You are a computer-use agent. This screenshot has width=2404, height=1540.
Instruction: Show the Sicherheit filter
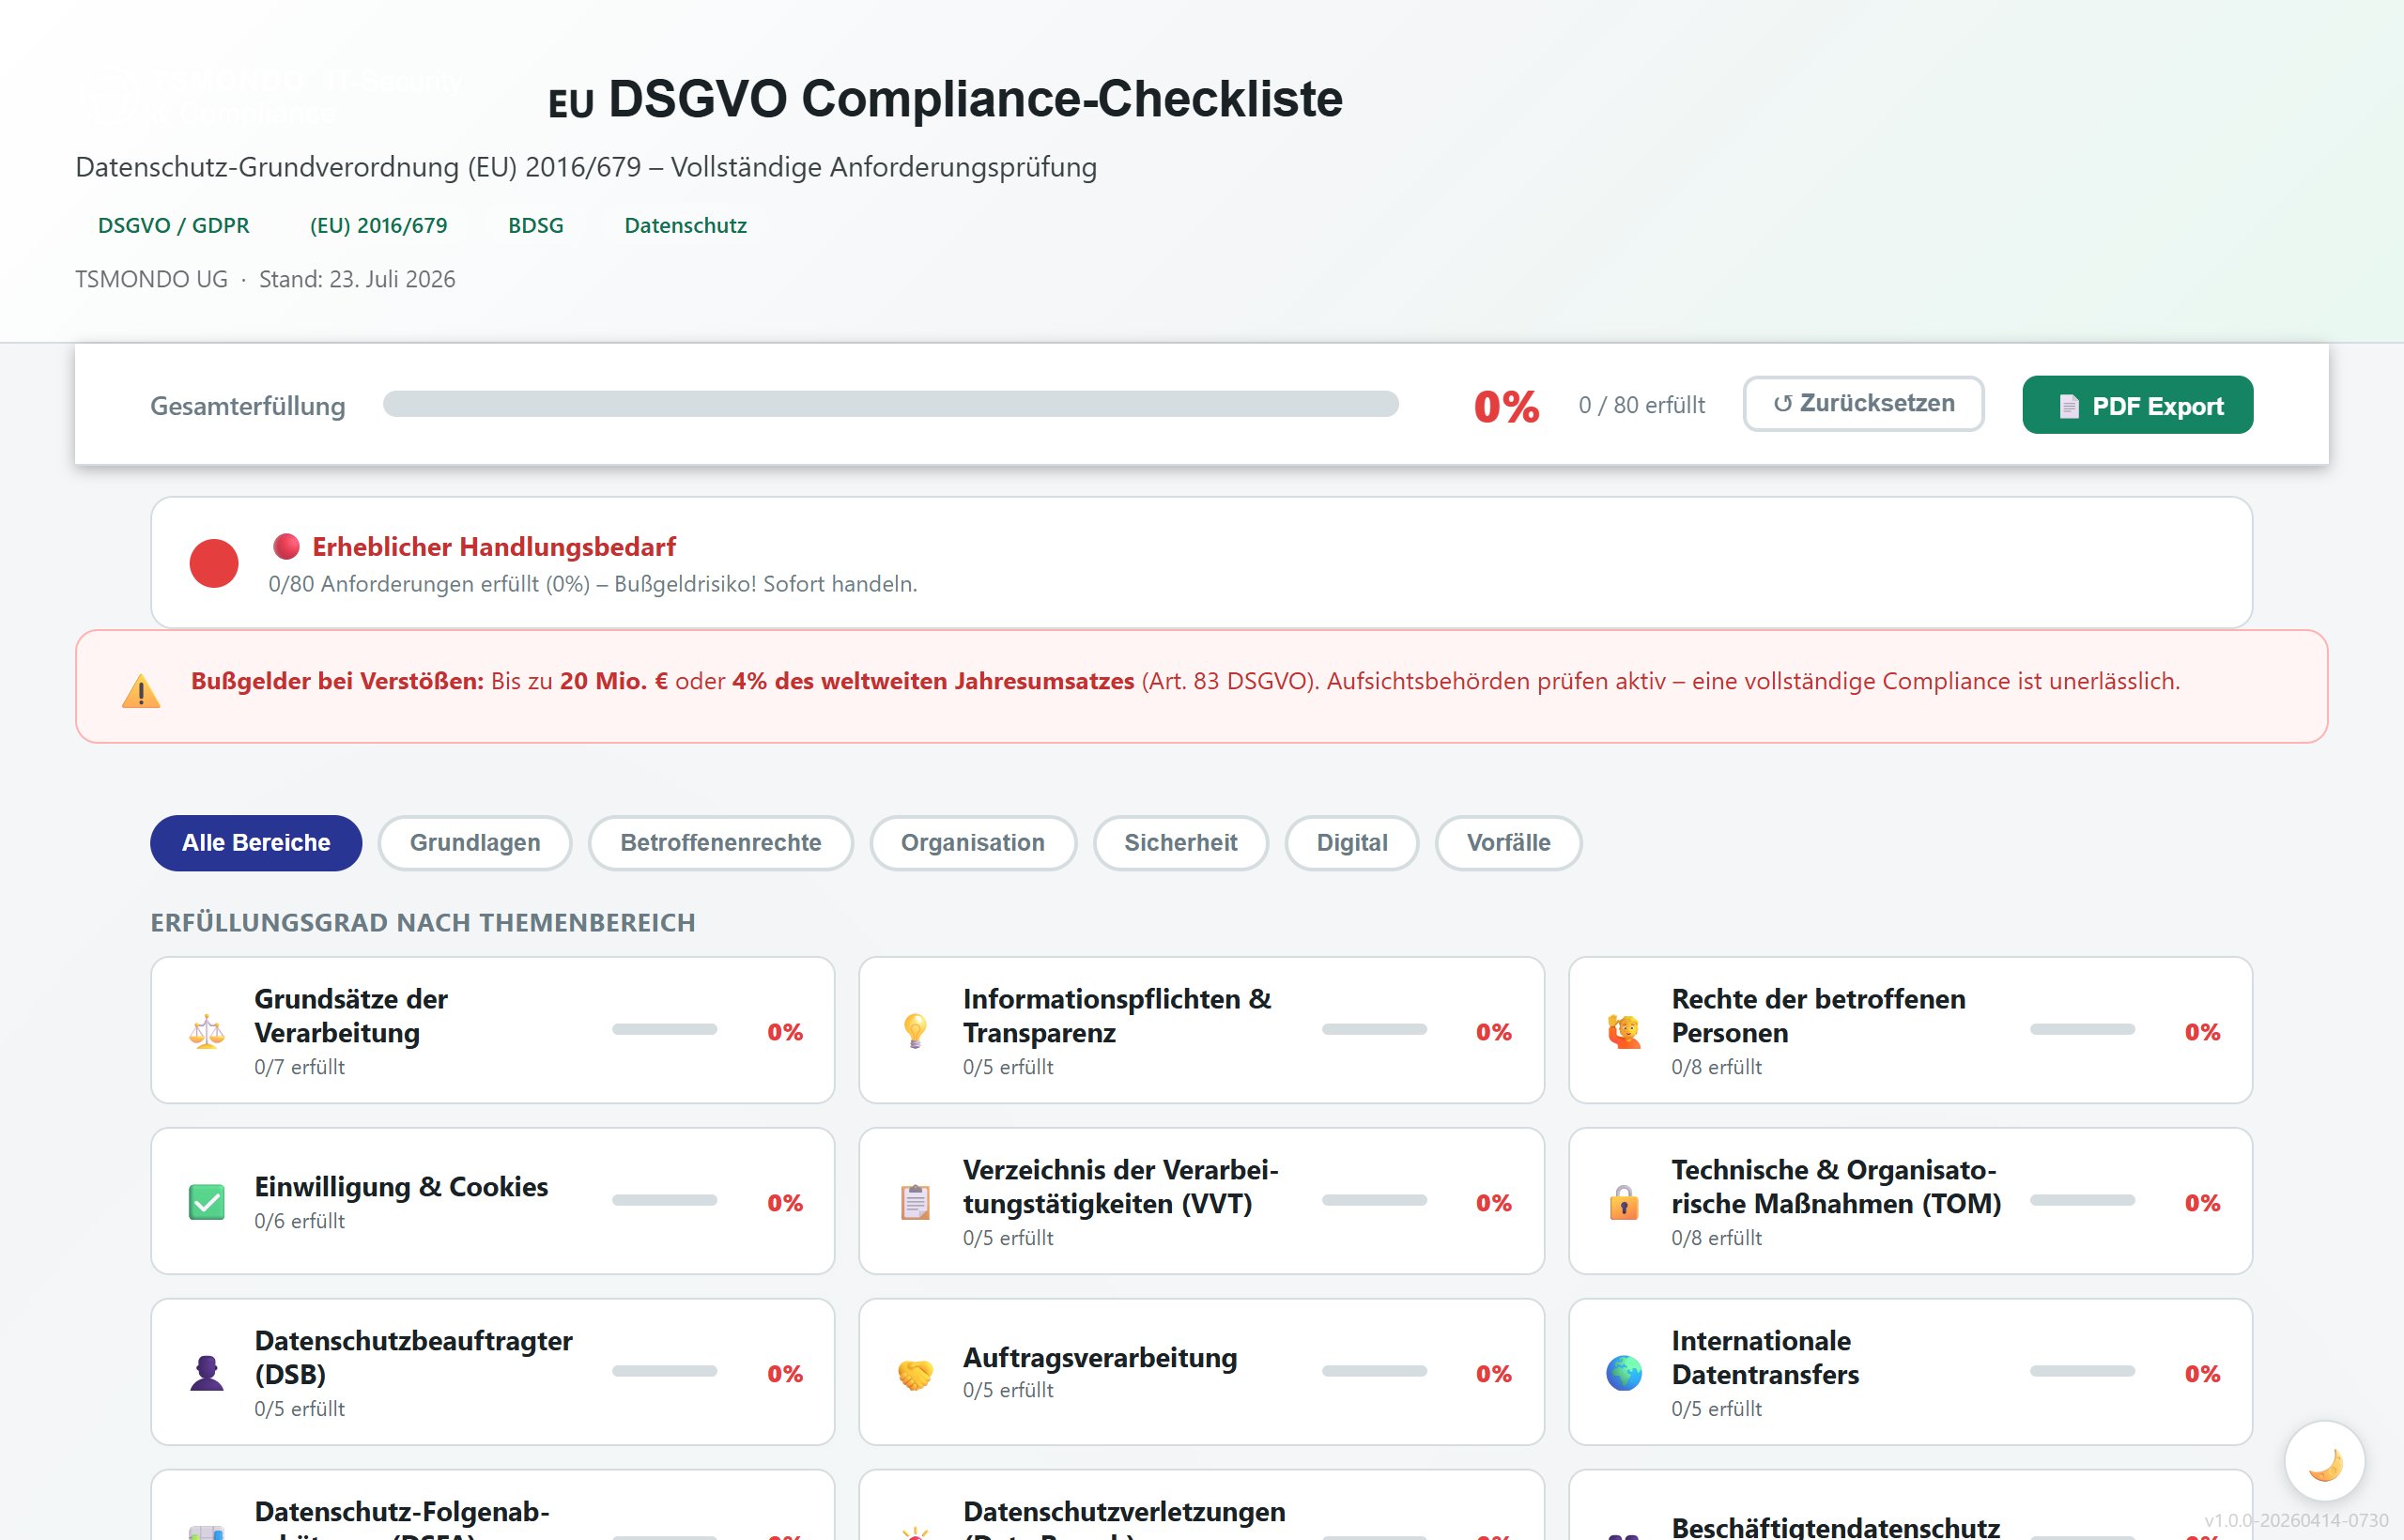pyautogui.click(x=1181, y=843)
